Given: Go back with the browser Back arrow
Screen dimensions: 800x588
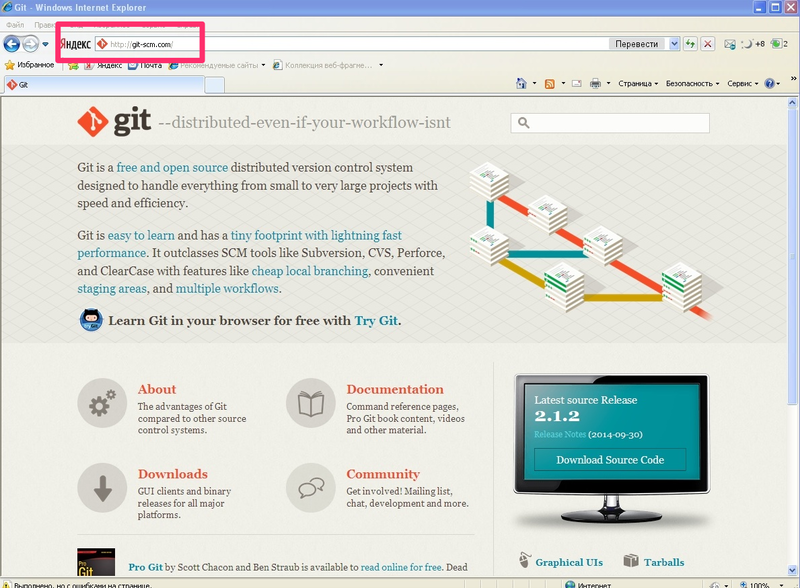Looking at the screenshot, I should point(12,44).
